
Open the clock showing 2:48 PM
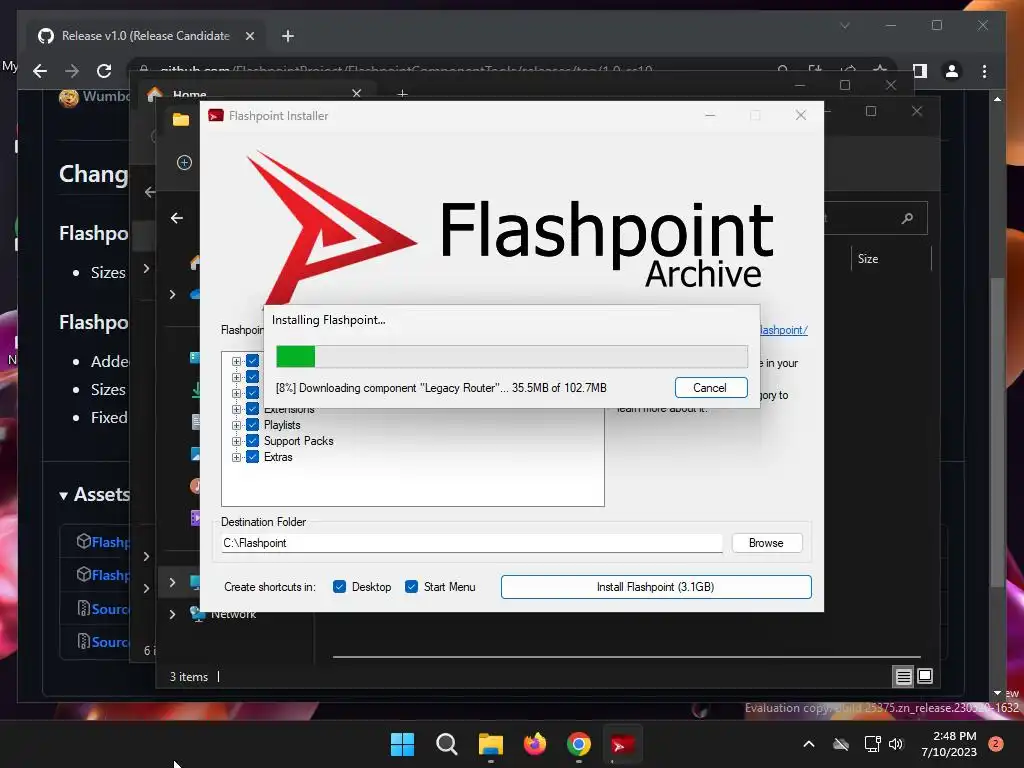pyautogui.click(x=949, y=744)
